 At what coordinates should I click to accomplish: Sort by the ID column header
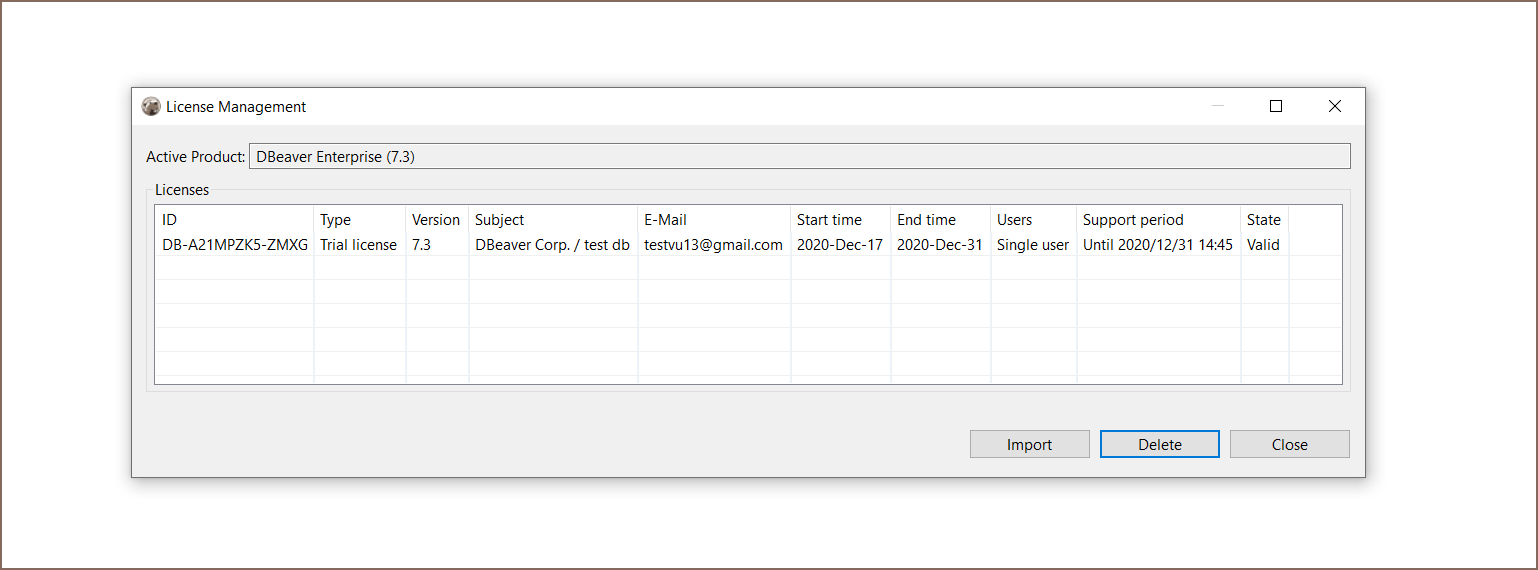pos(234,220)
